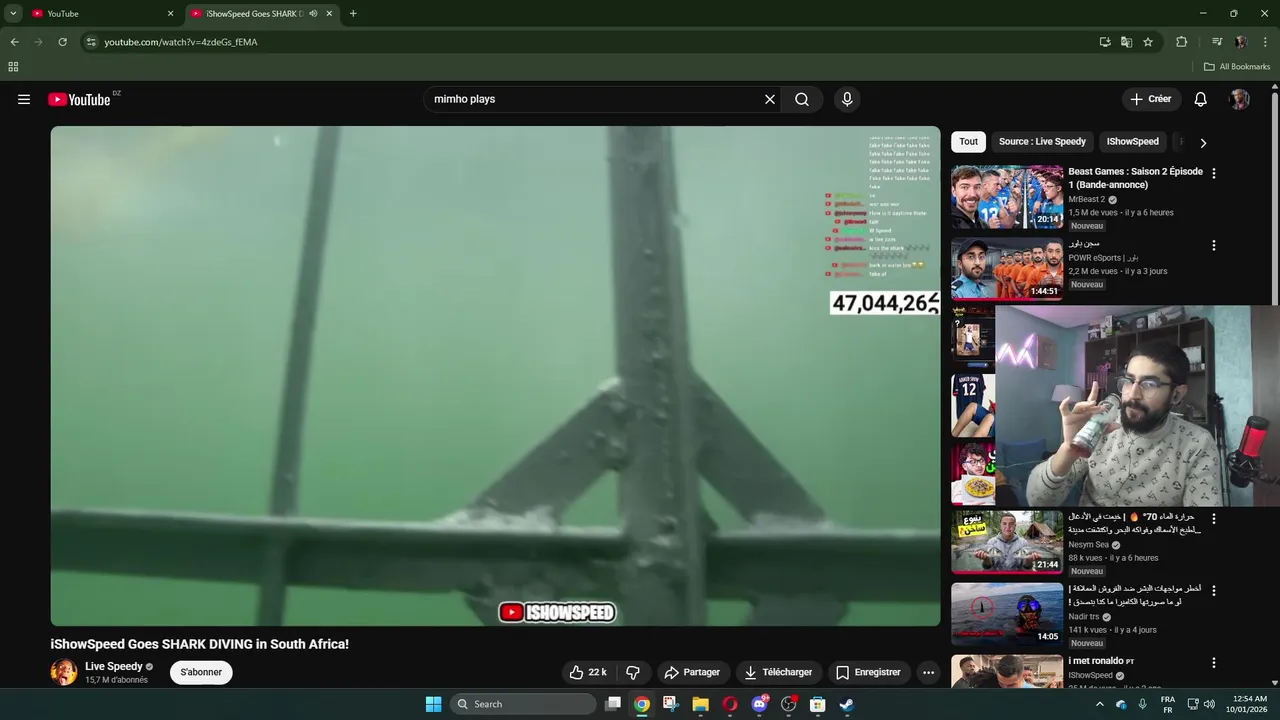Screen dimensions: 1280x720
Task: Open File Explorer from the taskbar
Action: tap(701, 704)
